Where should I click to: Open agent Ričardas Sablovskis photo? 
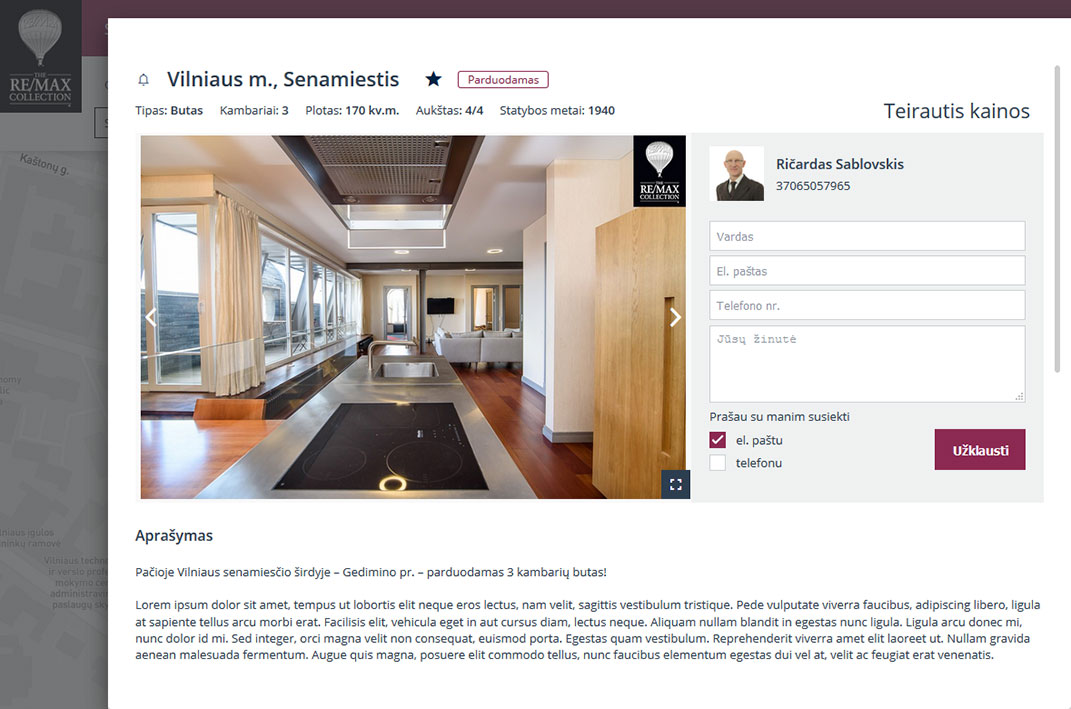736,173
